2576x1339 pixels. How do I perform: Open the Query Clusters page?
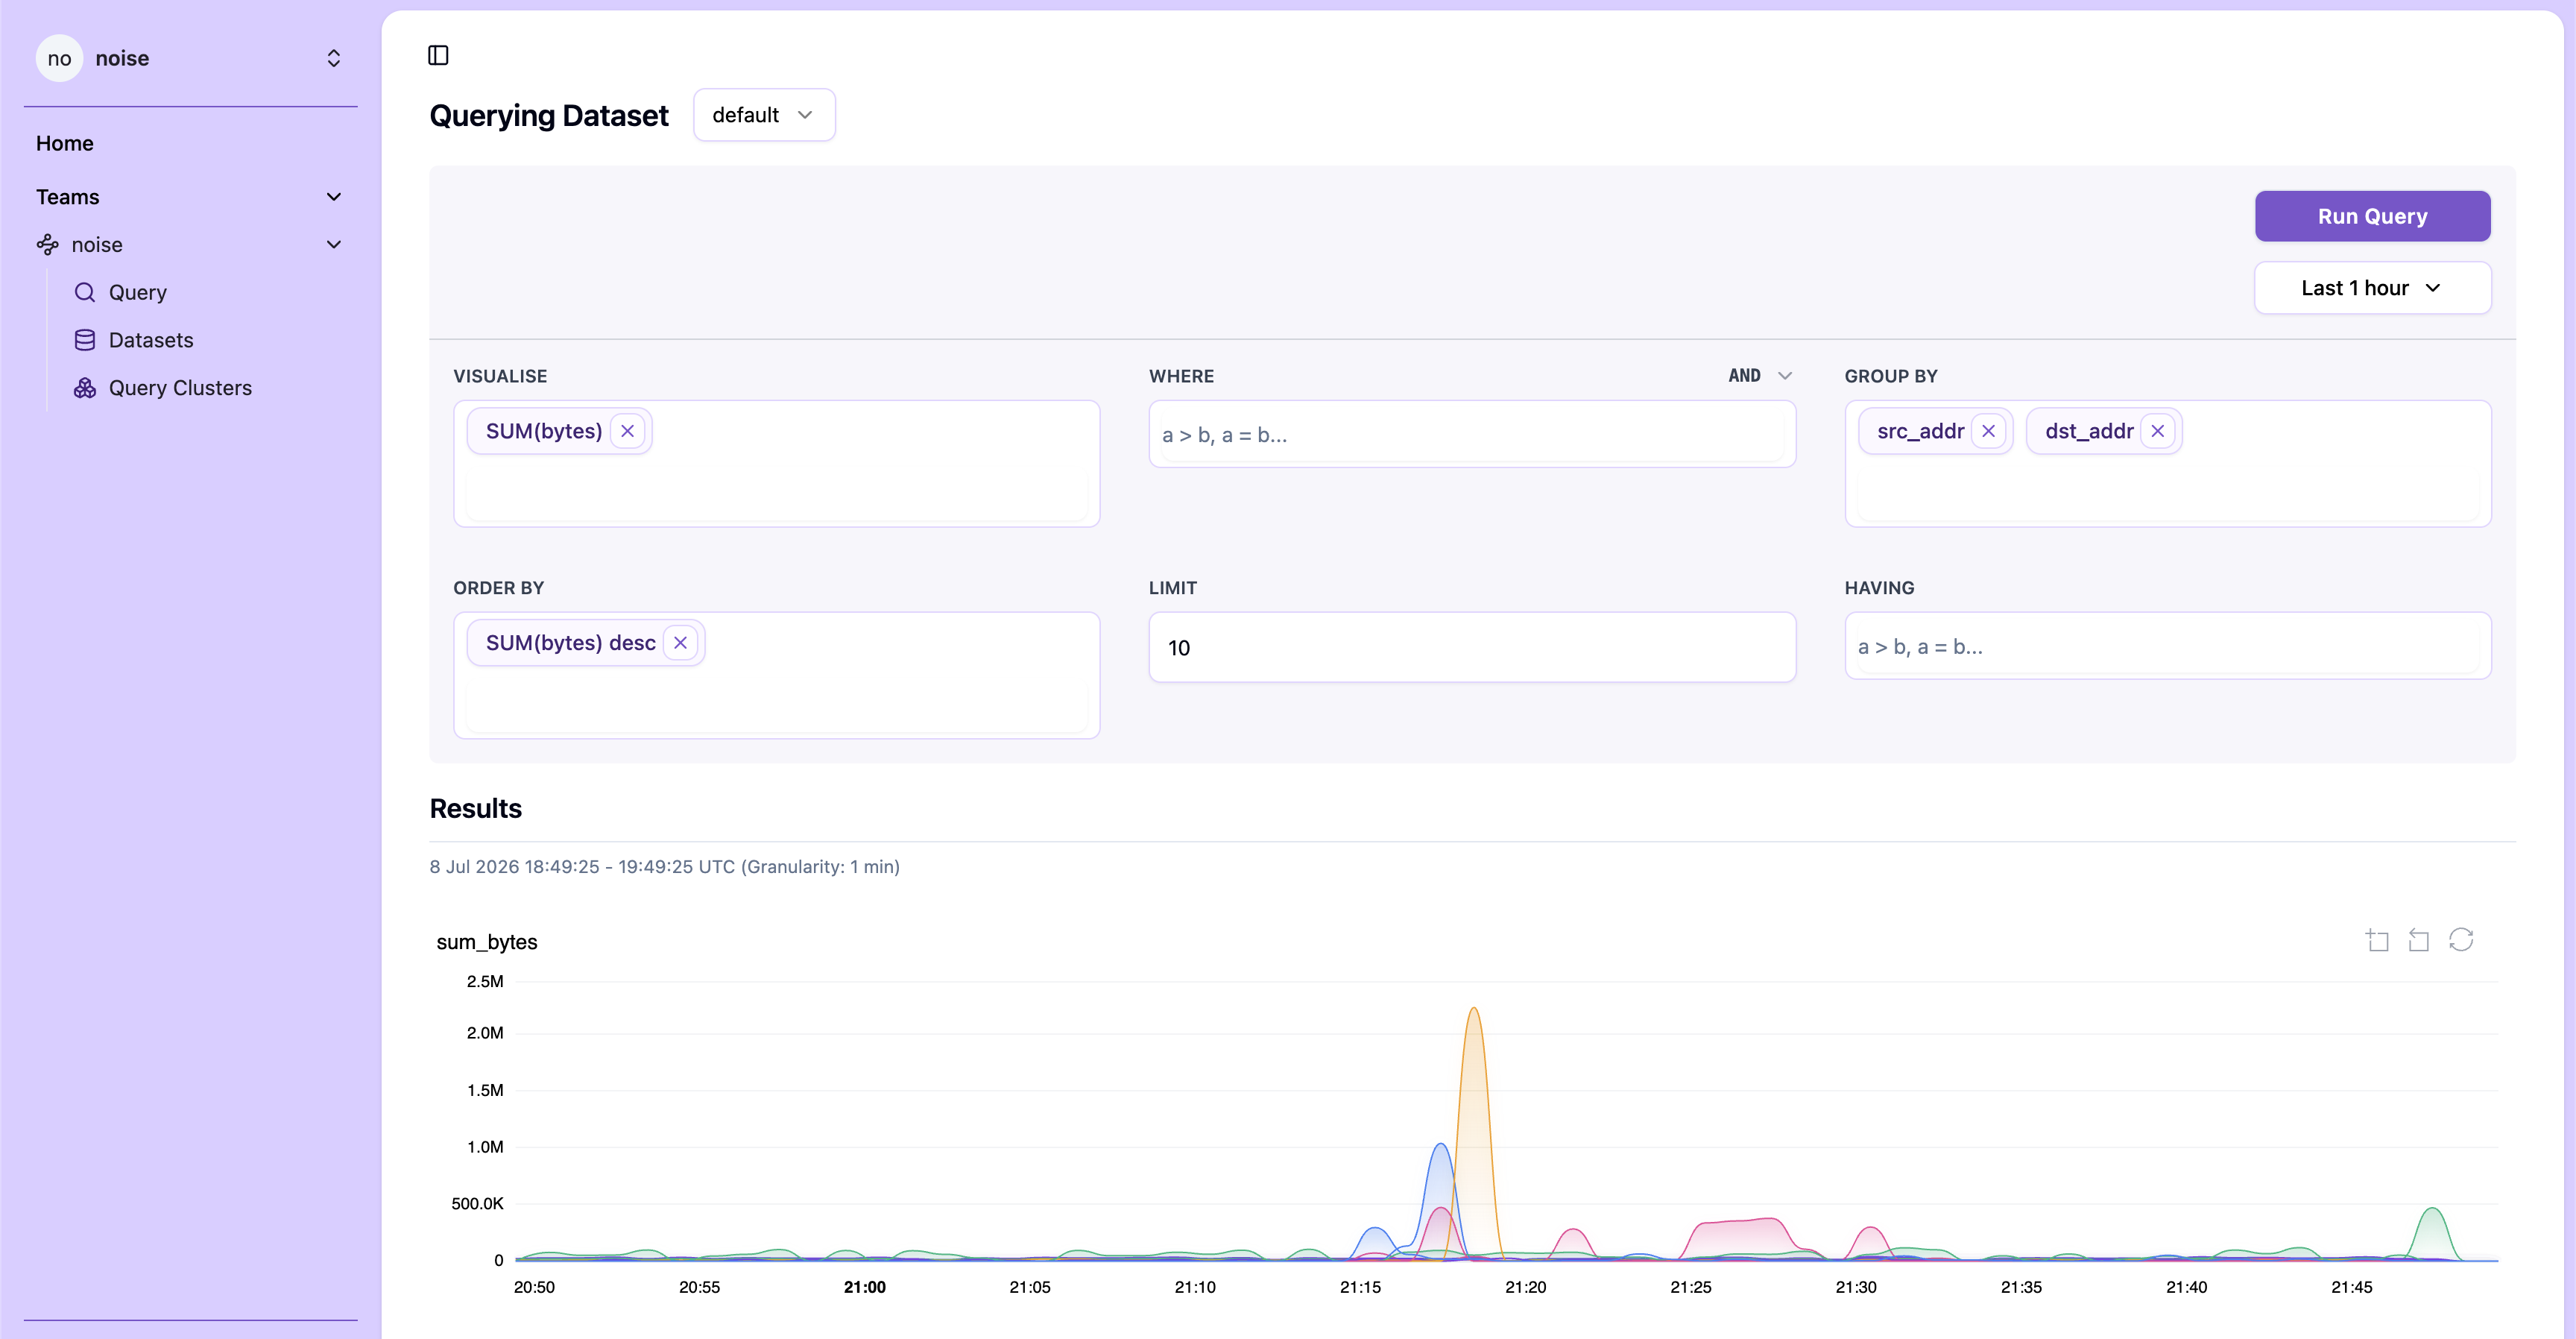click(x=180, y=388)
